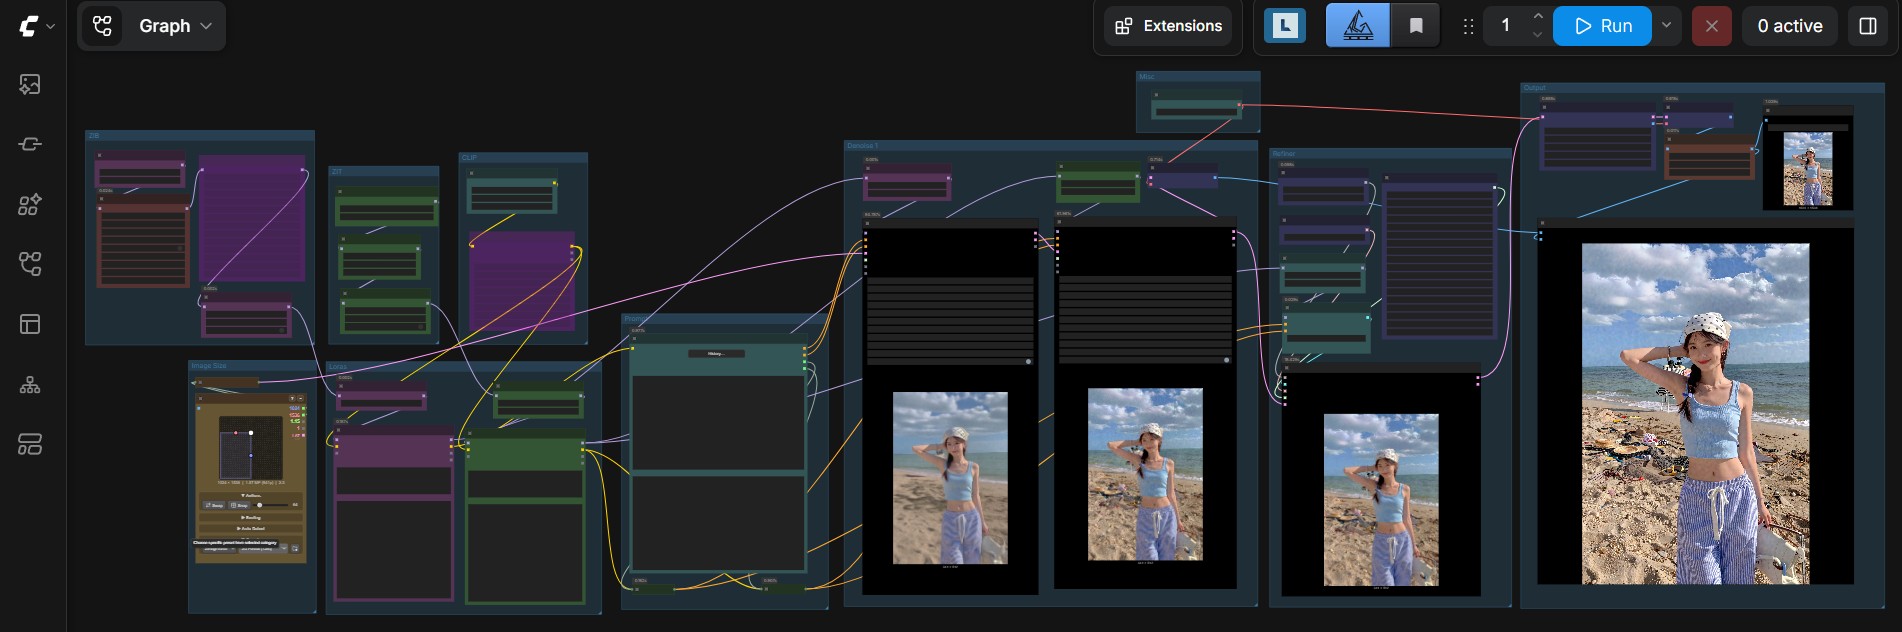Increase the batch count with up arrow

1538,16
